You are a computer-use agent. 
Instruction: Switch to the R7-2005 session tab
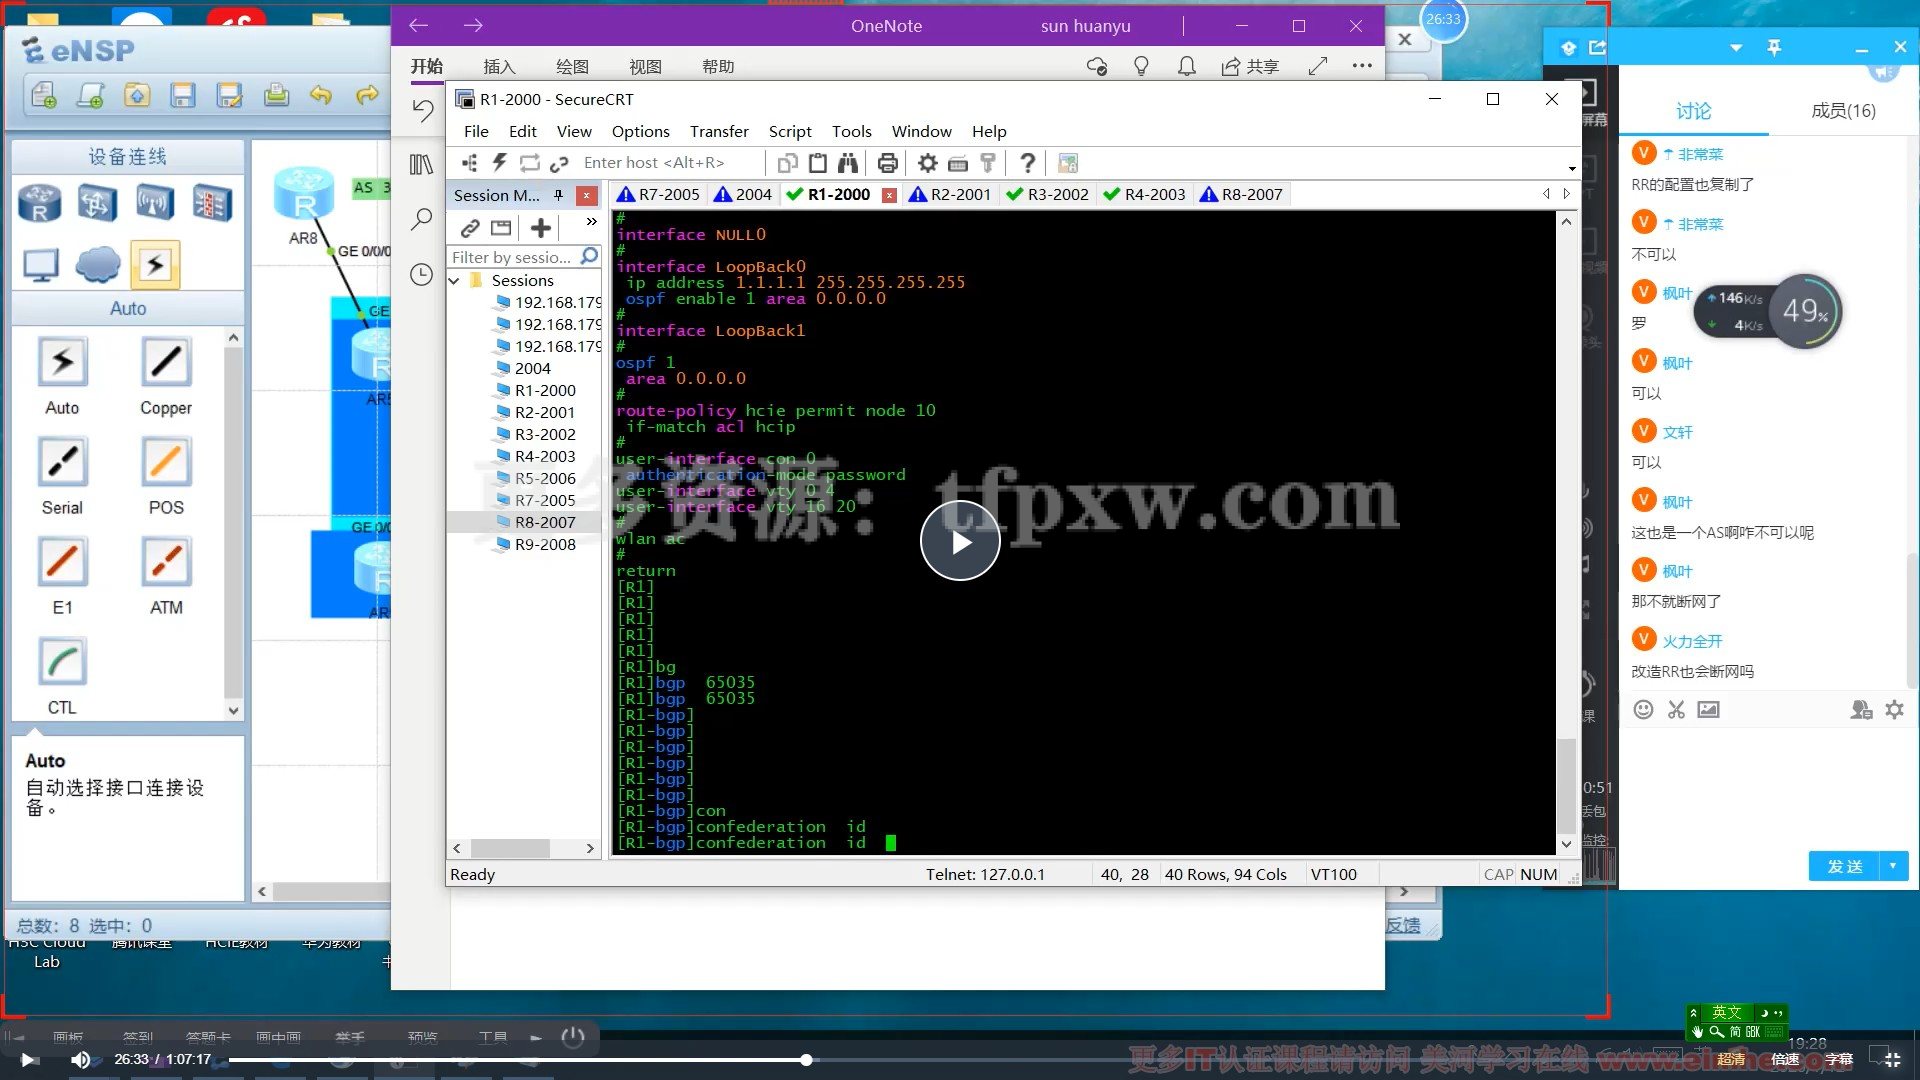point(659,194)
